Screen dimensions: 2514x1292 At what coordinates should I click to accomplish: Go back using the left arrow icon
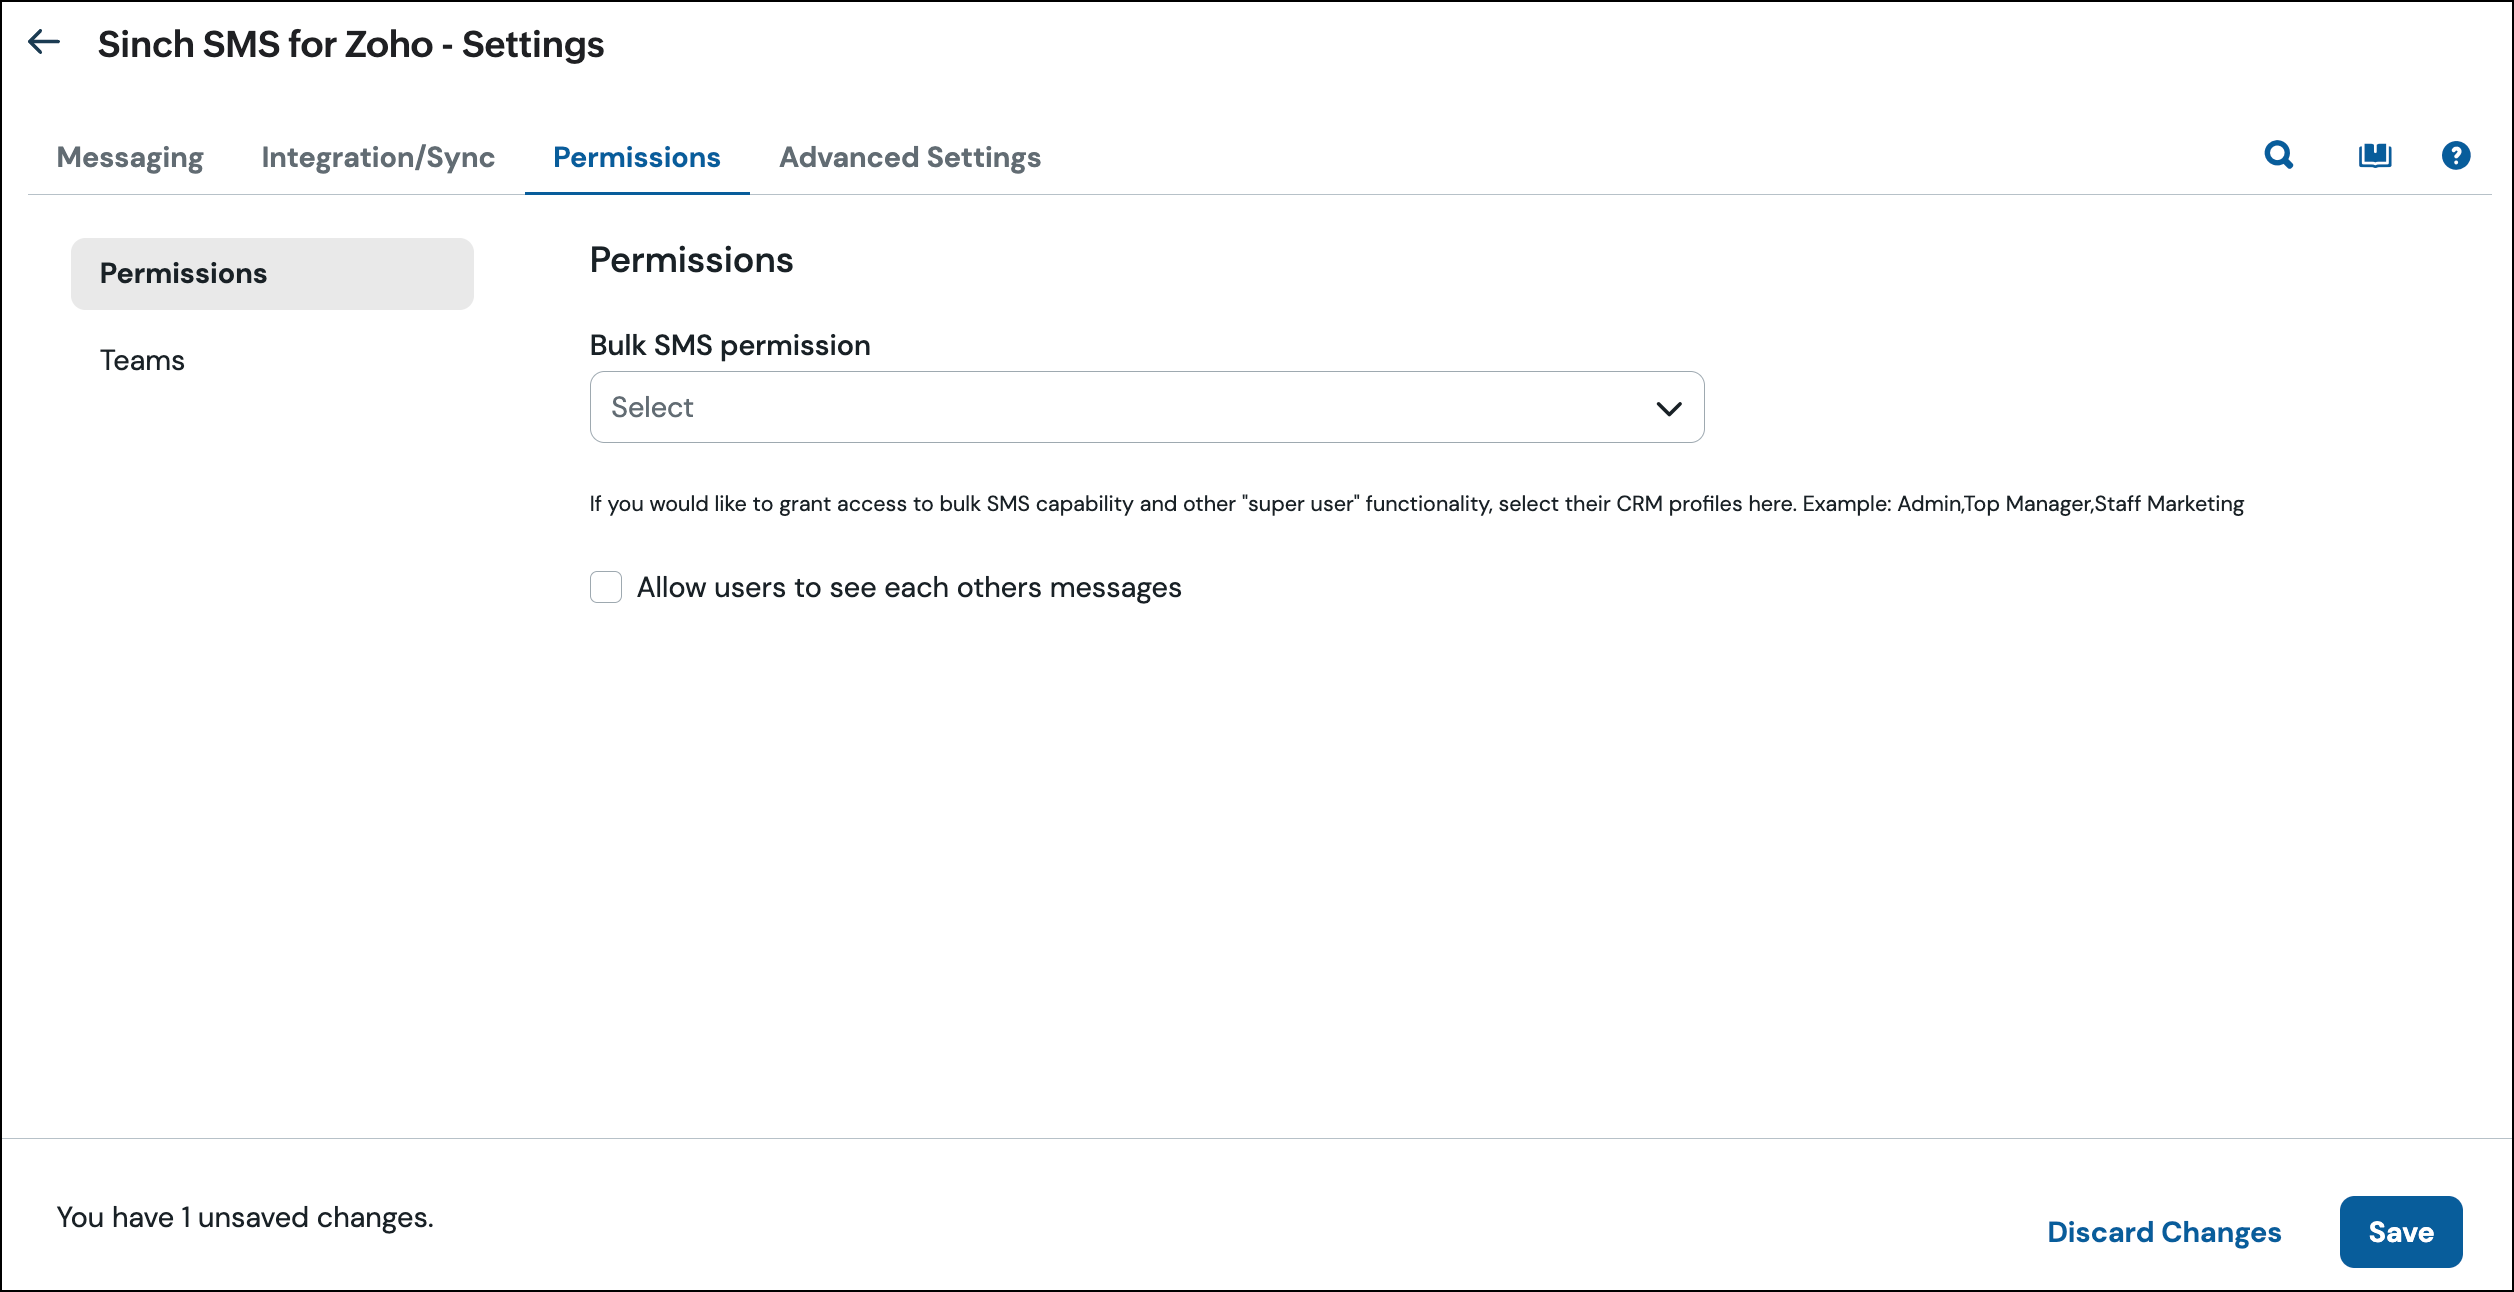44,42
